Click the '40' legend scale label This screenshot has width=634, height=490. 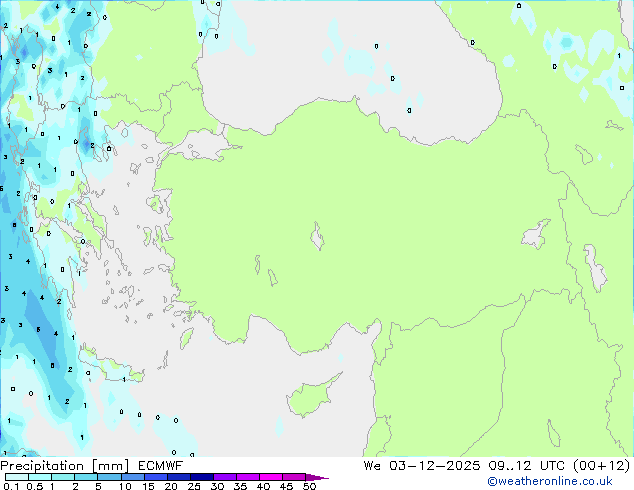[263, 486]
